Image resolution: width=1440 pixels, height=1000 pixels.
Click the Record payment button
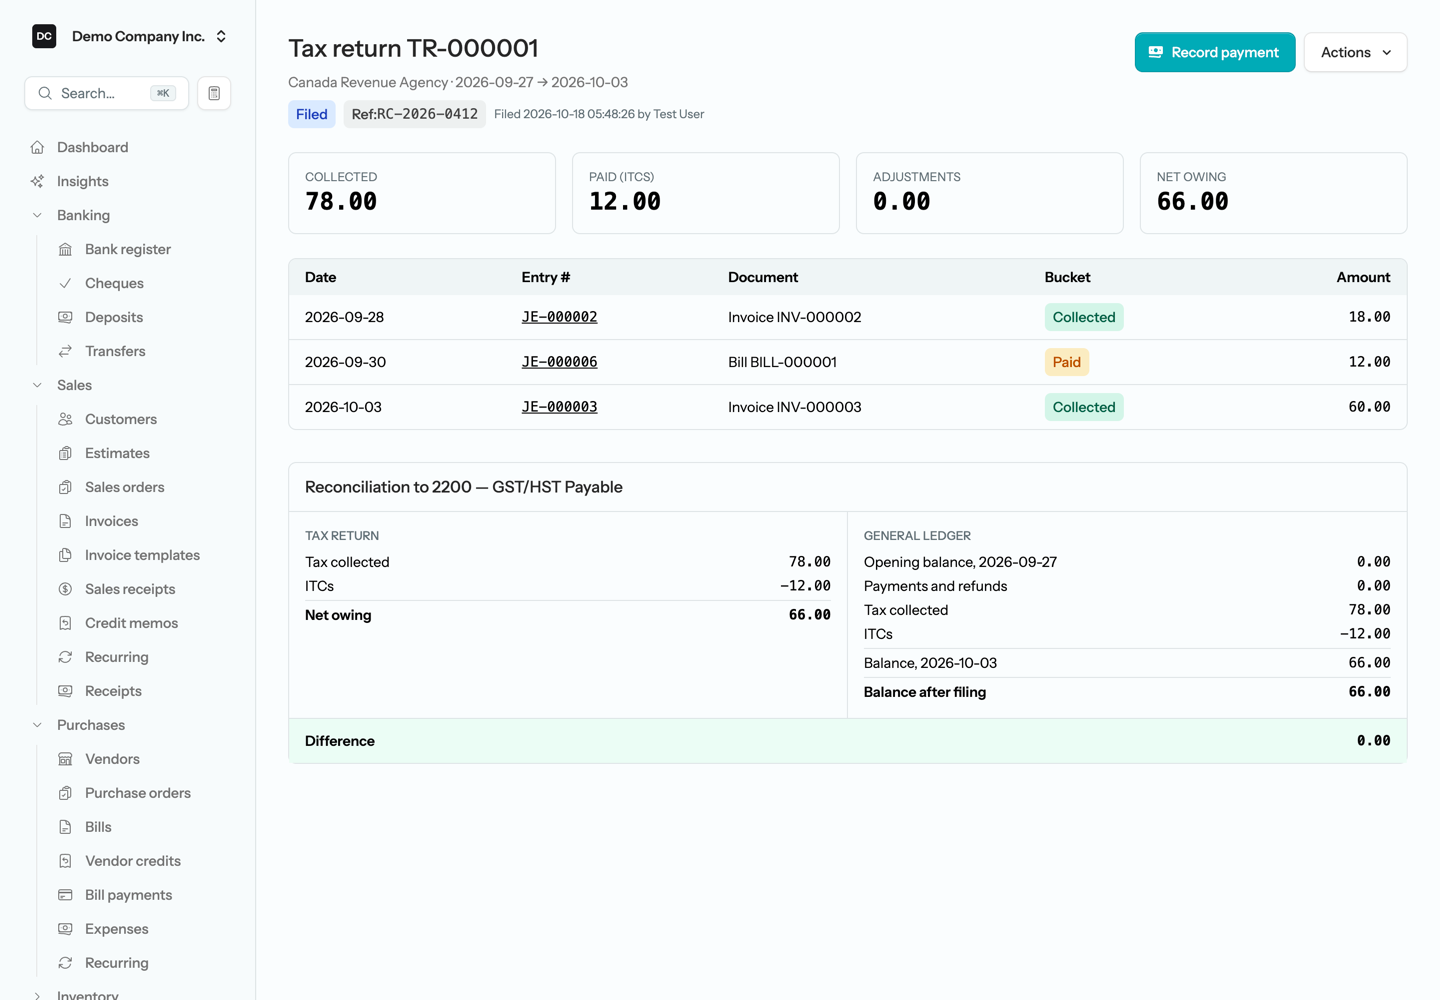point(1215,52)
